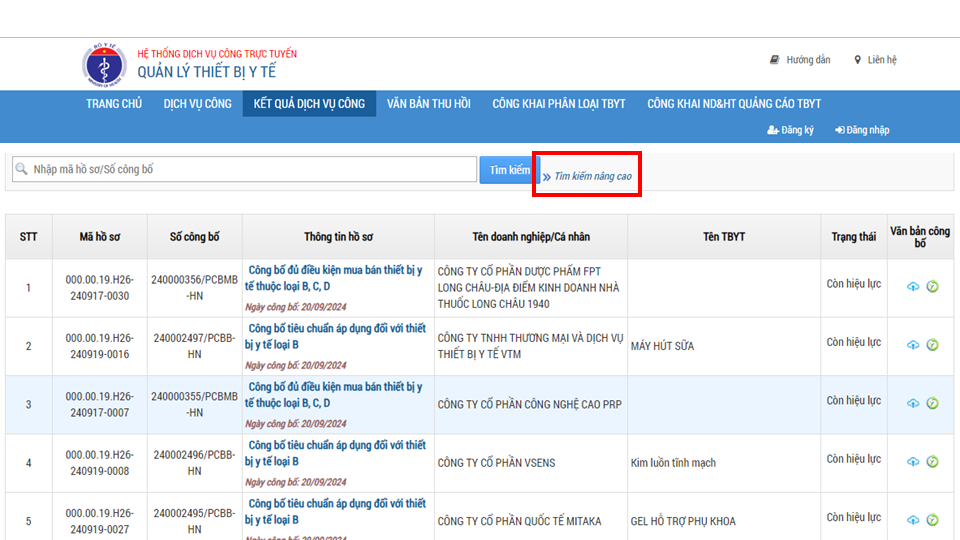Go to 'Trang chủ' home tab

tap(114, 104)
